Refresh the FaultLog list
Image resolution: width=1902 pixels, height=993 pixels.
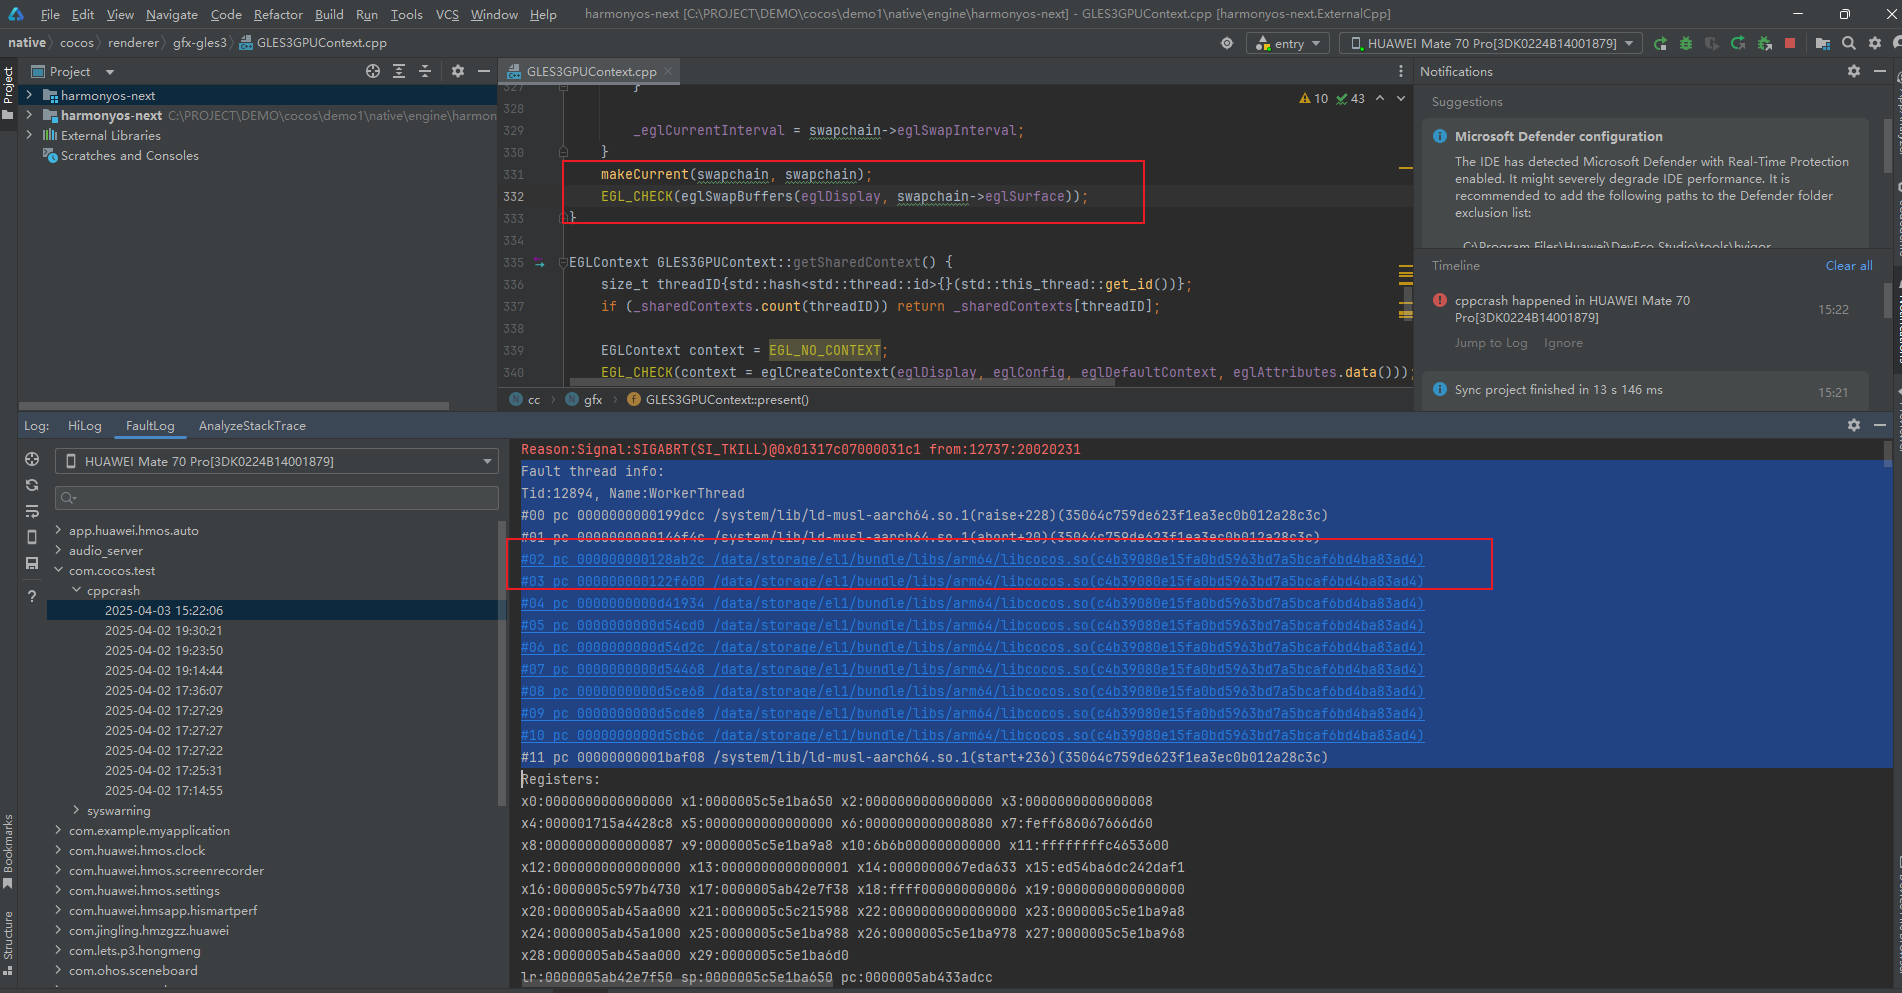[x=32, y=485]
